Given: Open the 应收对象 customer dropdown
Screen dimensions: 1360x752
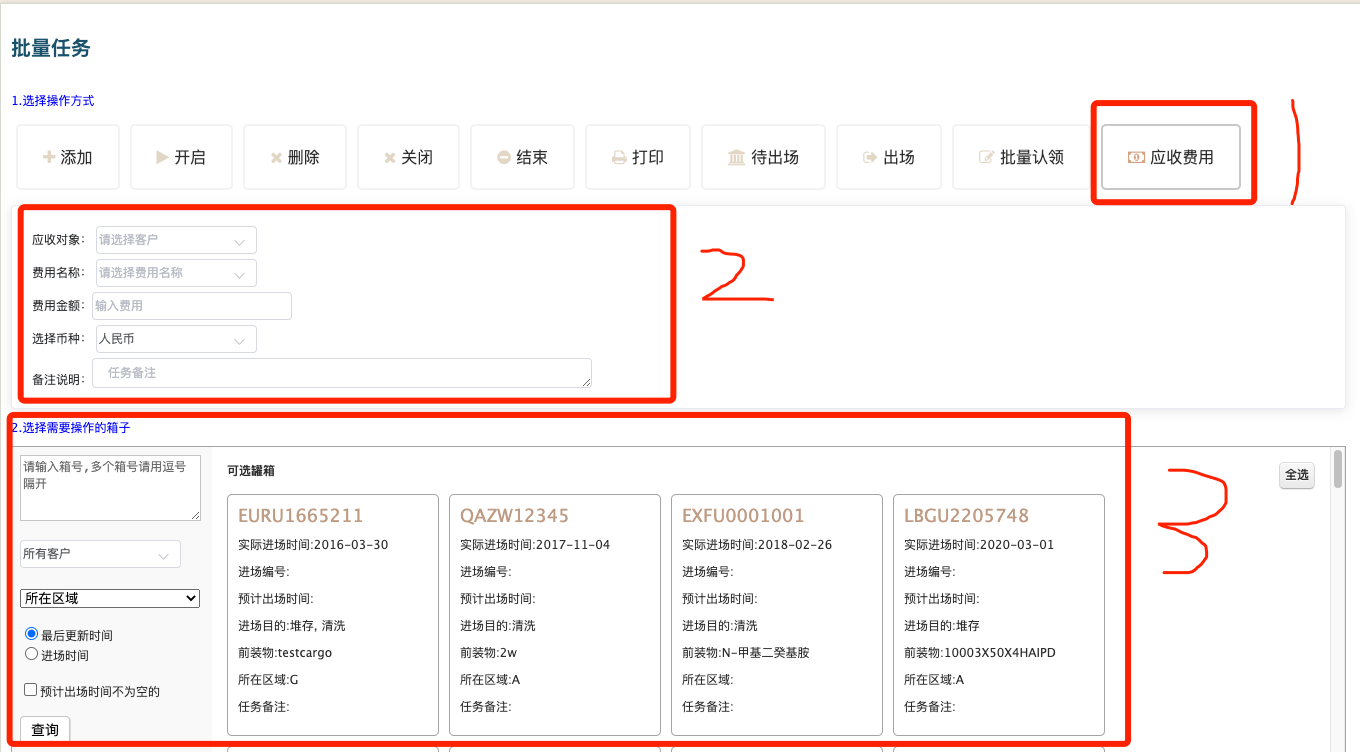Looking at the screenshot, I should [176, 240].
